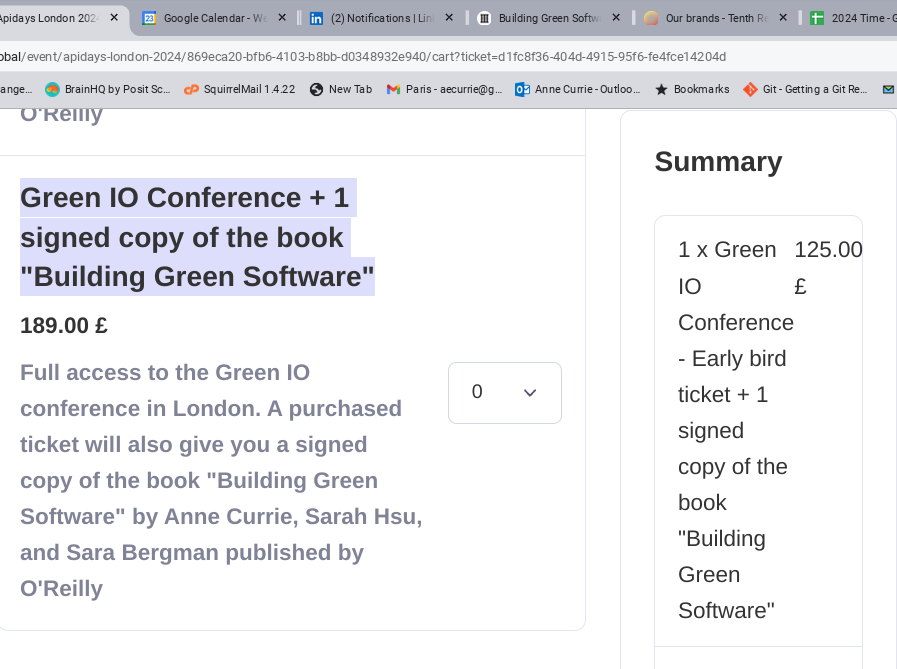Click the summary line item description
This screenshot has height=669, width=897.
736,430
